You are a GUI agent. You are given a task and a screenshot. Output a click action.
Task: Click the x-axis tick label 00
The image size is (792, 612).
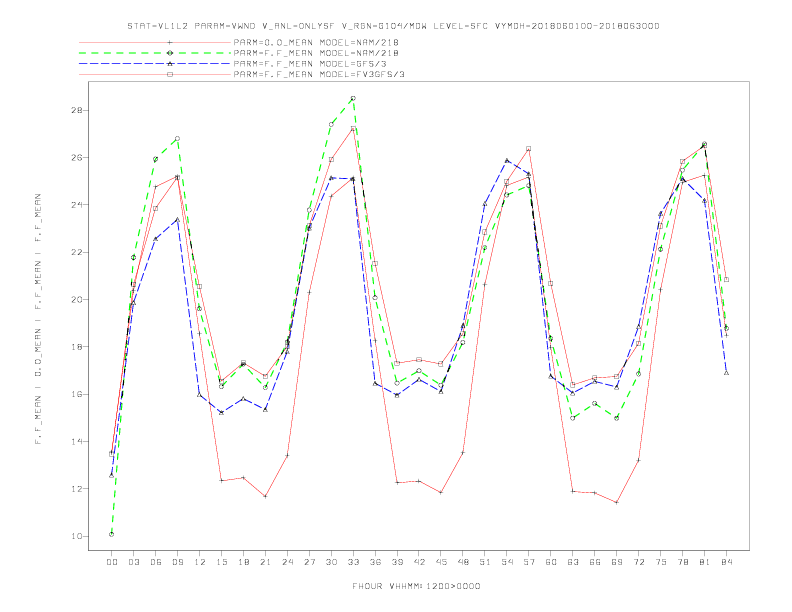(x=112, y=562)
